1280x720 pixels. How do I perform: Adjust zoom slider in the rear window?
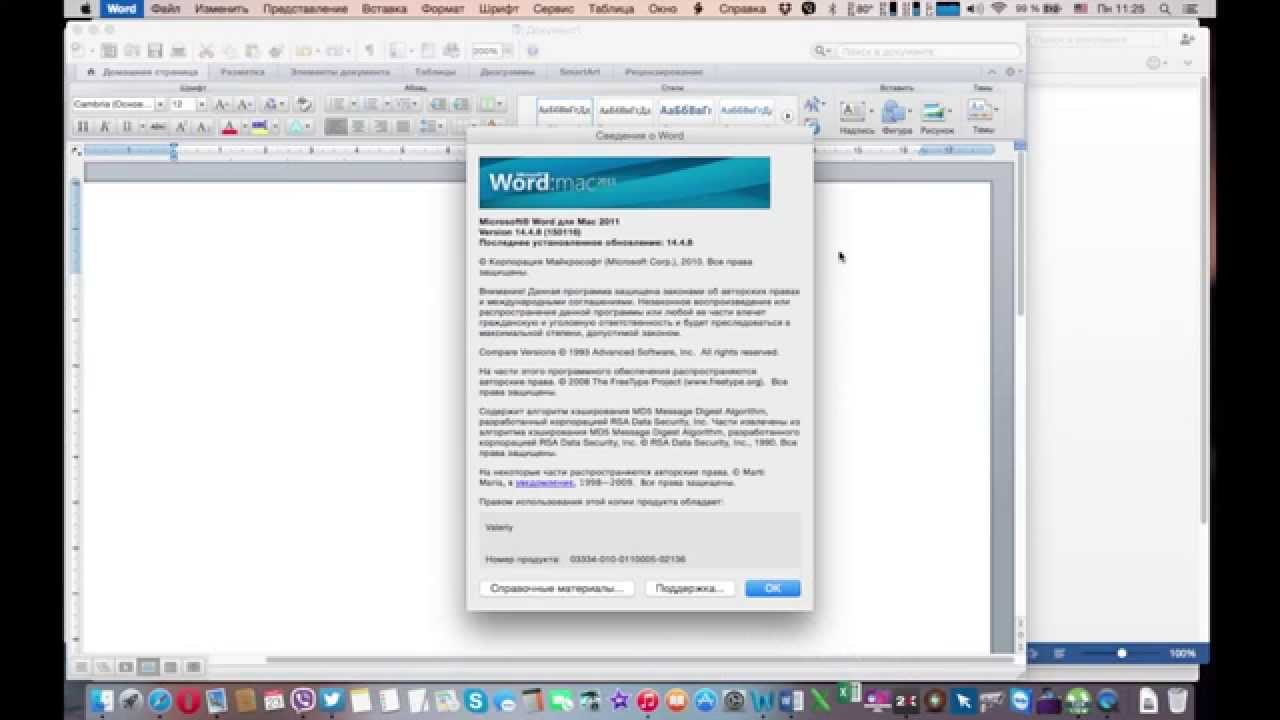click(x=1122, y=653)
